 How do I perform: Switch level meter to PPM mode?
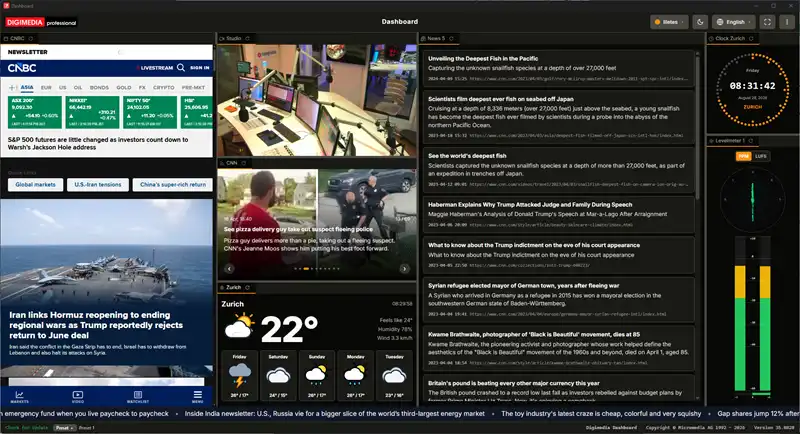[x=743, y=157]
